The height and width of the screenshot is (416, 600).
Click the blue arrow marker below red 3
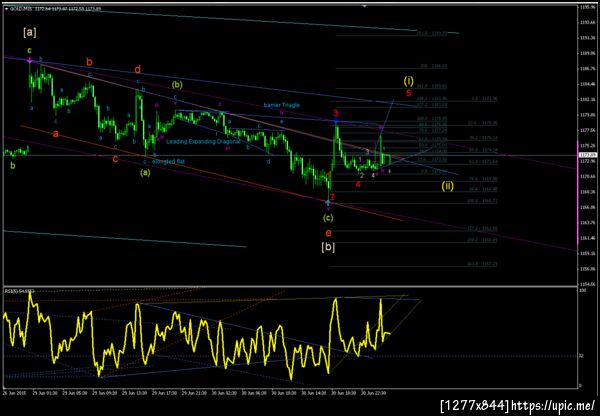pyautogui.click(x=336, y=121)
